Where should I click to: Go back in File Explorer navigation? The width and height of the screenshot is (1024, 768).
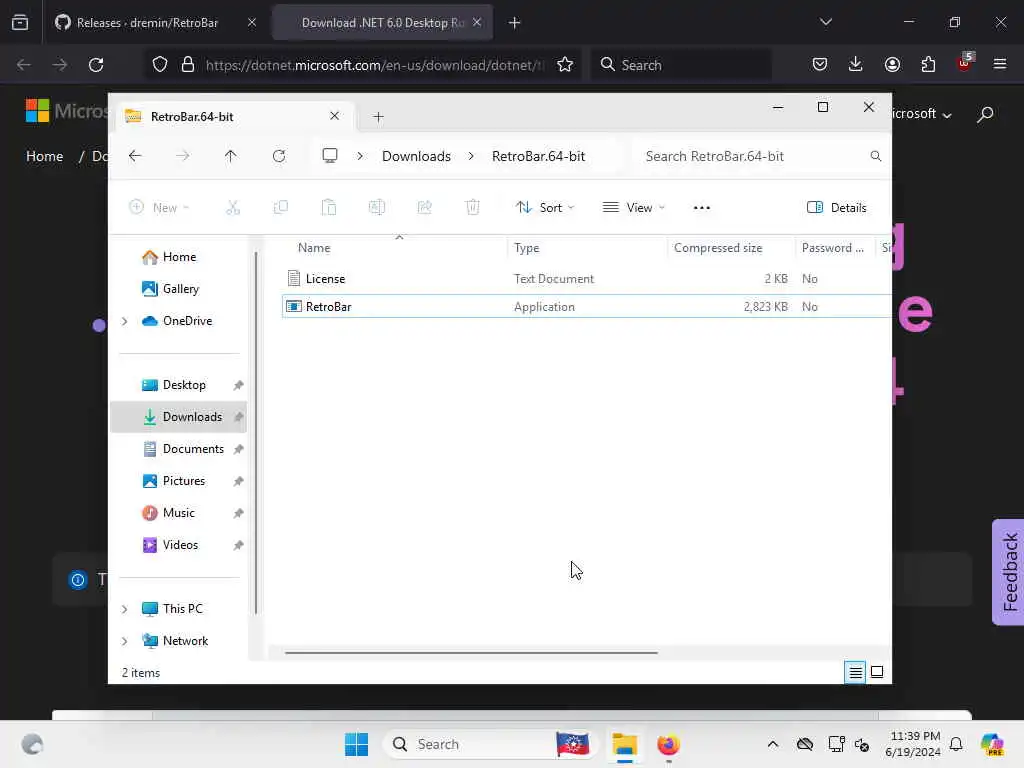[135, 156]
